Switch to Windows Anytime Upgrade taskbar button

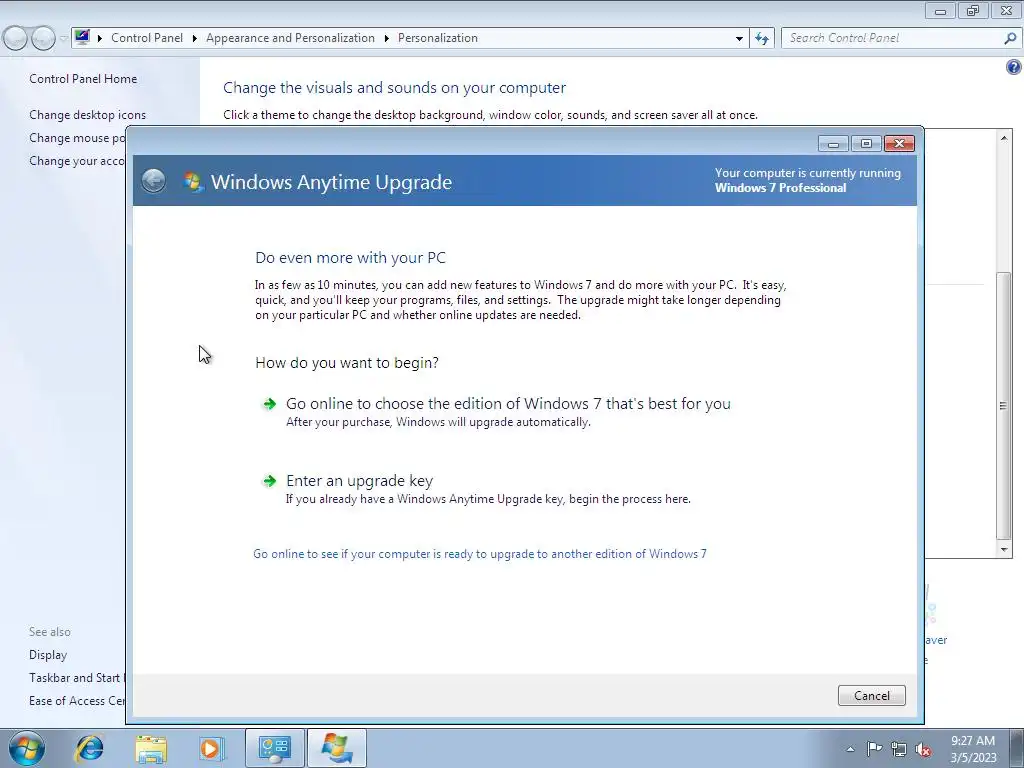pyautogui.click(x=336, y=748)
